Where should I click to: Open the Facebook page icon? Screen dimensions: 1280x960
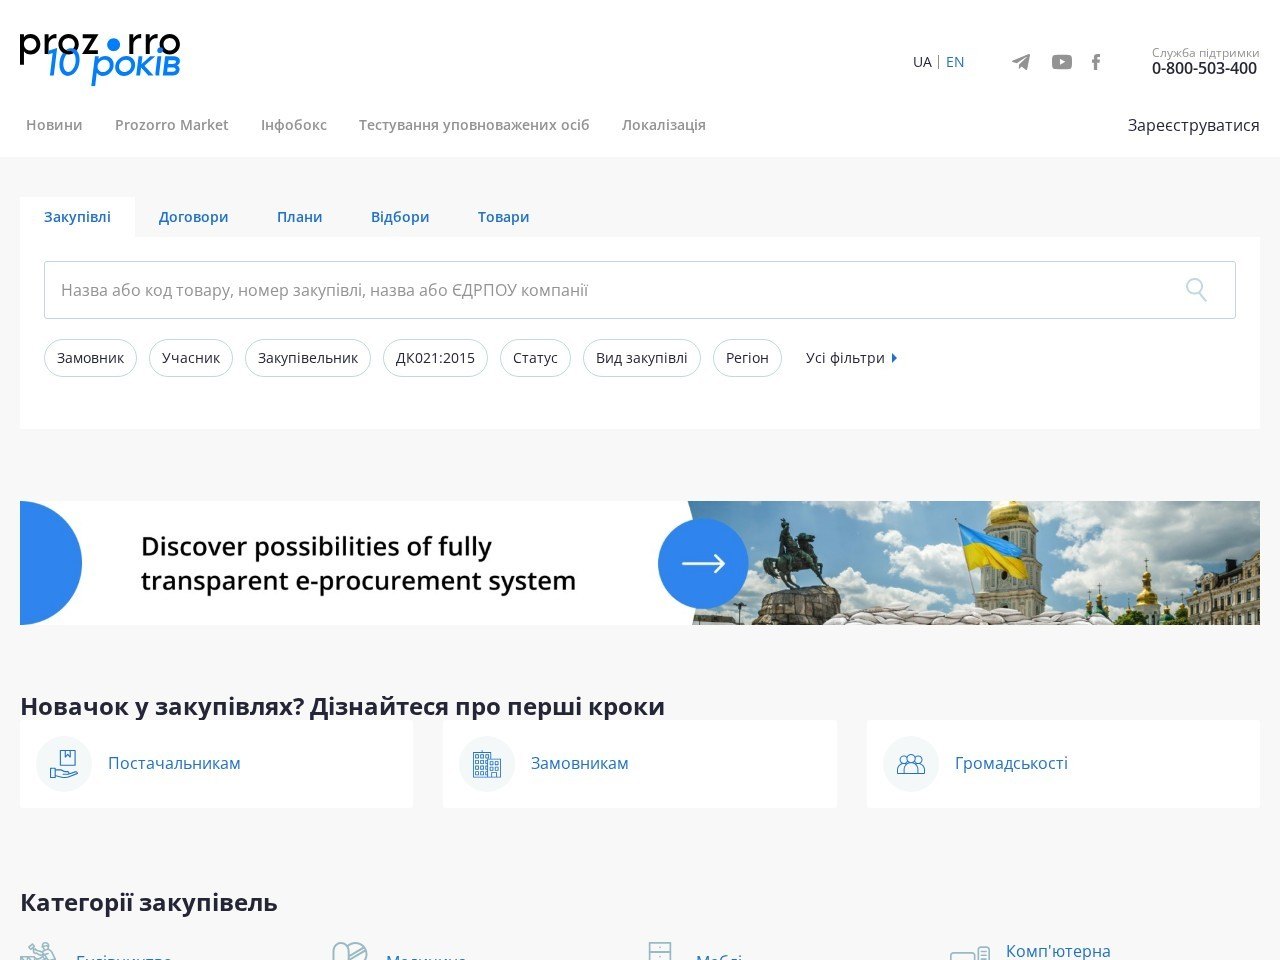tap(1096, 62)
